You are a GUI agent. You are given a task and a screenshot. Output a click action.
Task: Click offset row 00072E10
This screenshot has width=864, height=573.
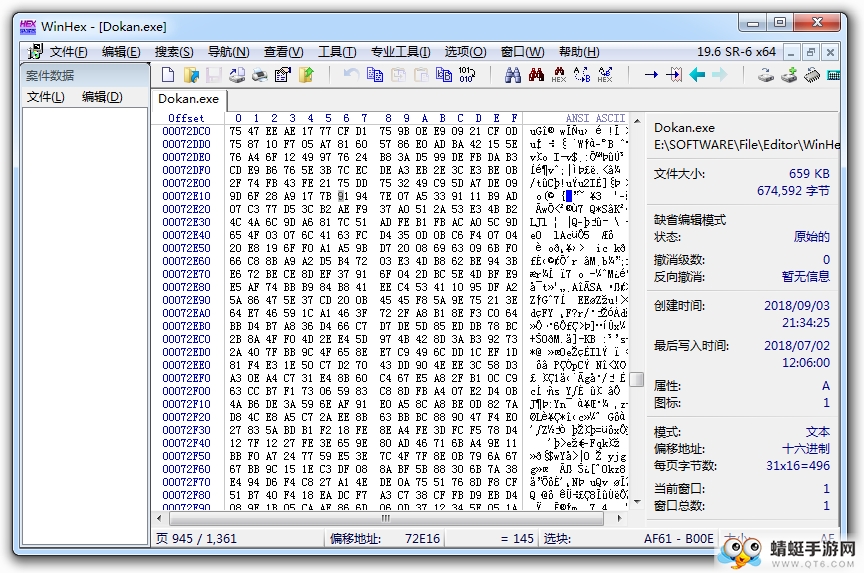pyautogui.click(x=186, y=196)
